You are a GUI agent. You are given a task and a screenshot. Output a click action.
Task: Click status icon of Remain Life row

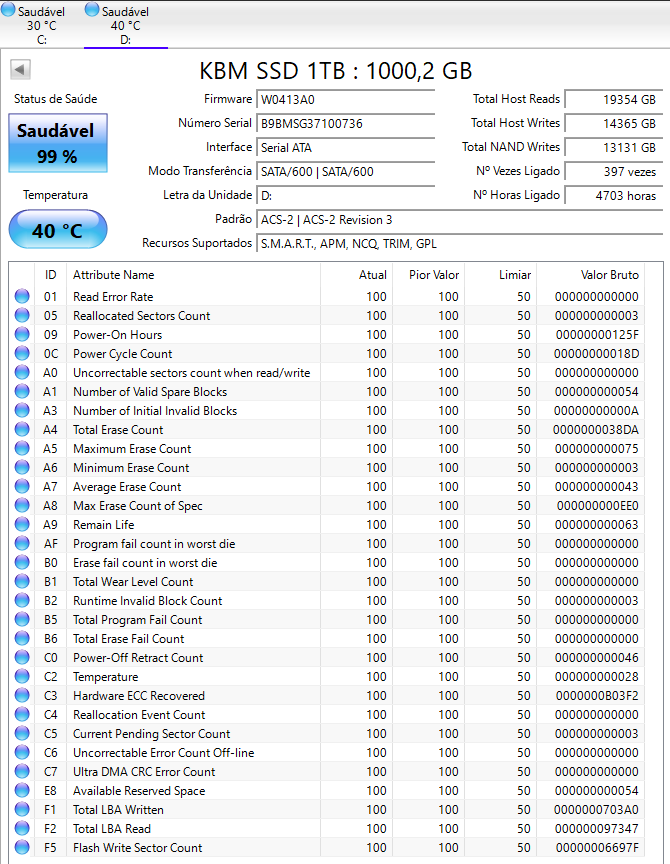coord(22,525)
